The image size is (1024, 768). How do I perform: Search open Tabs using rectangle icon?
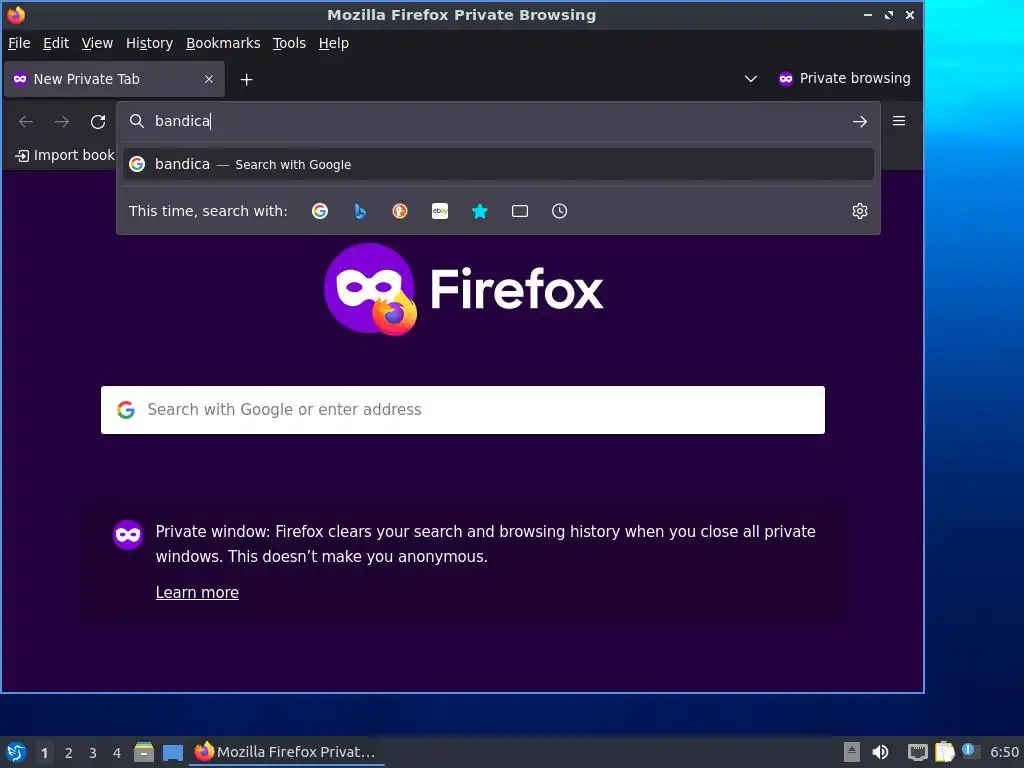pyautogui.click(x=520, y=211)
